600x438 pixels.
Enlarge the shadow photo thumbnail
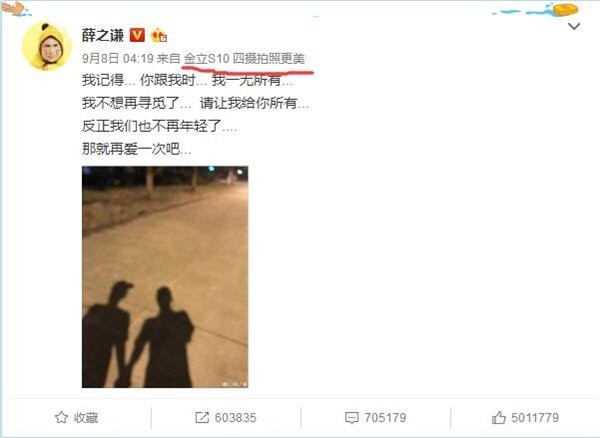[x=165, y=277]
